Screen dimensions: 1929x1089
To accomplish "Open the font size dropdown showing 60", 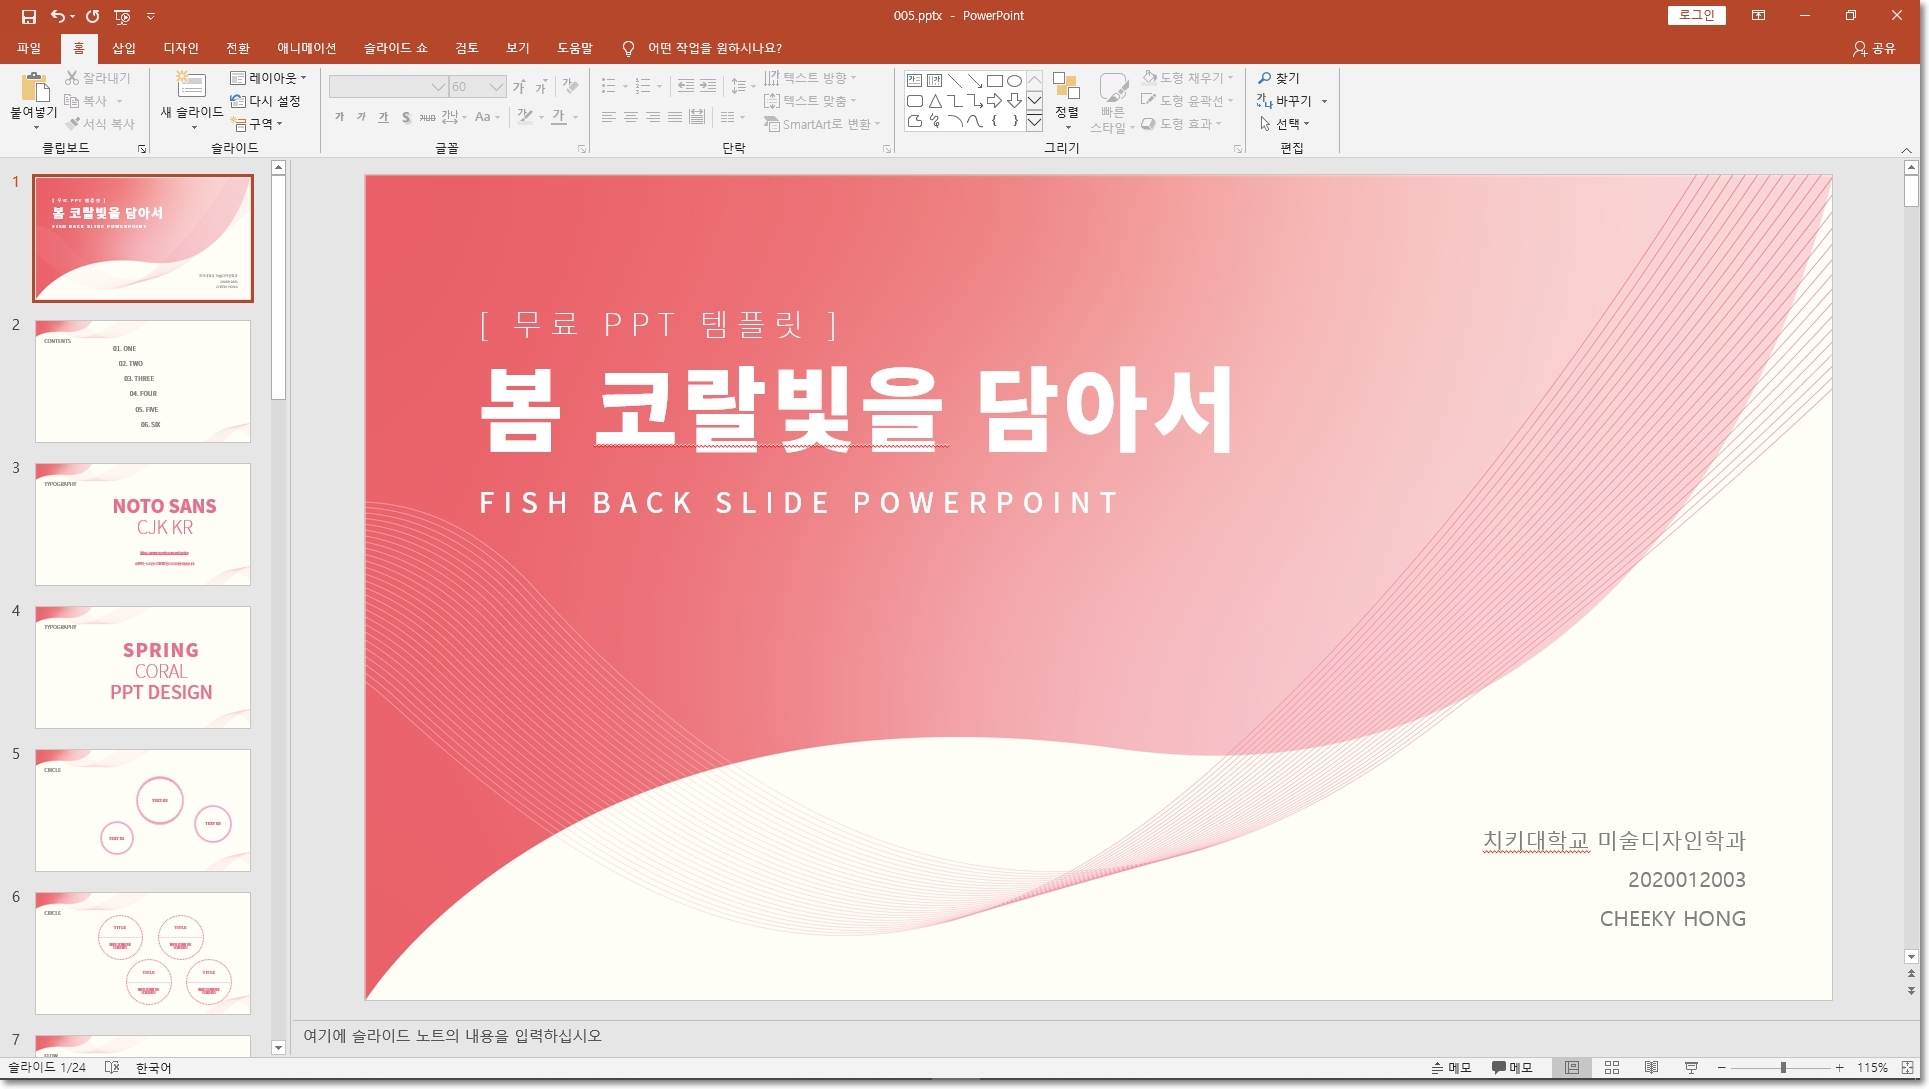I will coord(496,87).
